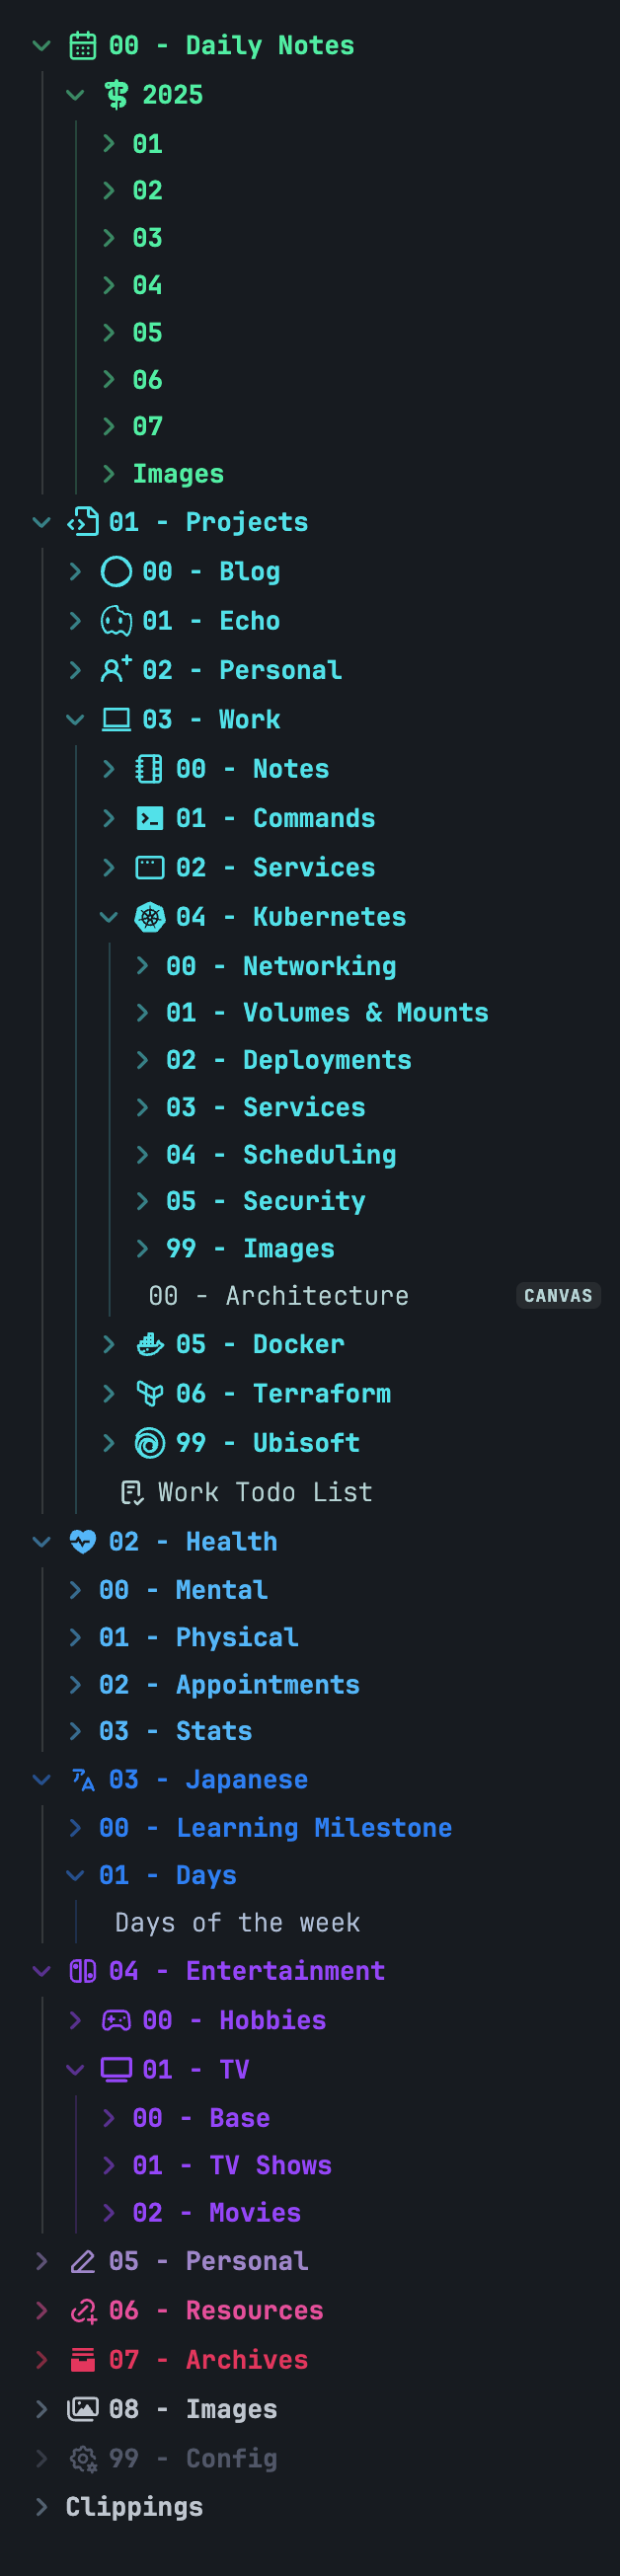Collapse the 2025 daily notes folder
620x2576 pixels.
(x=75, y=95)
